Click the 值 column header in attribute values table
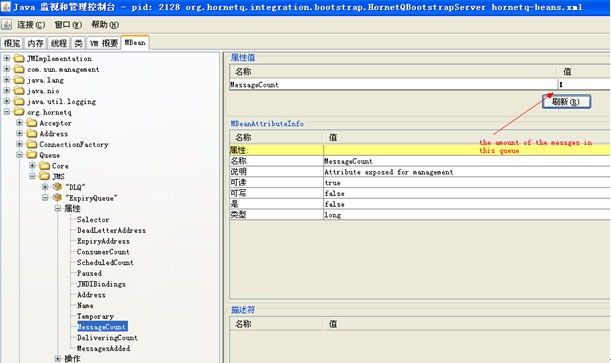 point(583,72)
